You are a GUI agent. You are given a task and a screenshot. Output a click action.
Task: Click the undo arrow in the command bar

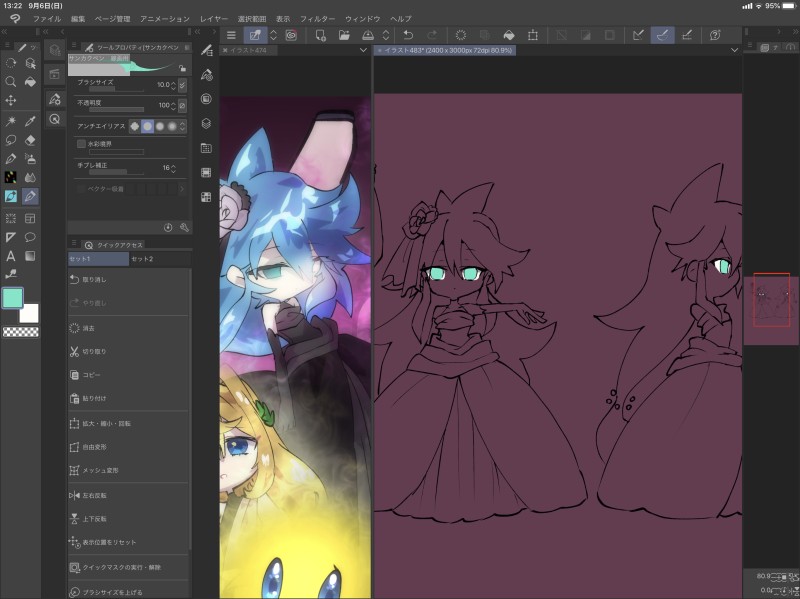click(x=408, y=35)
